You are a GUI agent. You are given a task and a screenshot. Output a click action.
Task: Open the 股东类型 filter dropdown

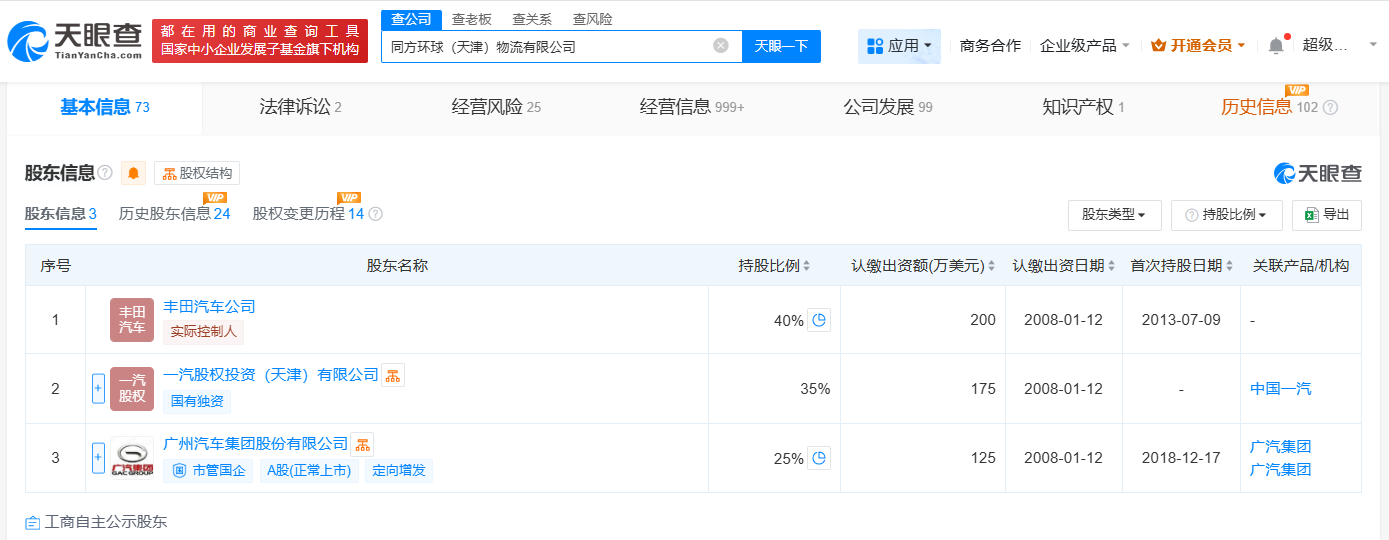1114,215
